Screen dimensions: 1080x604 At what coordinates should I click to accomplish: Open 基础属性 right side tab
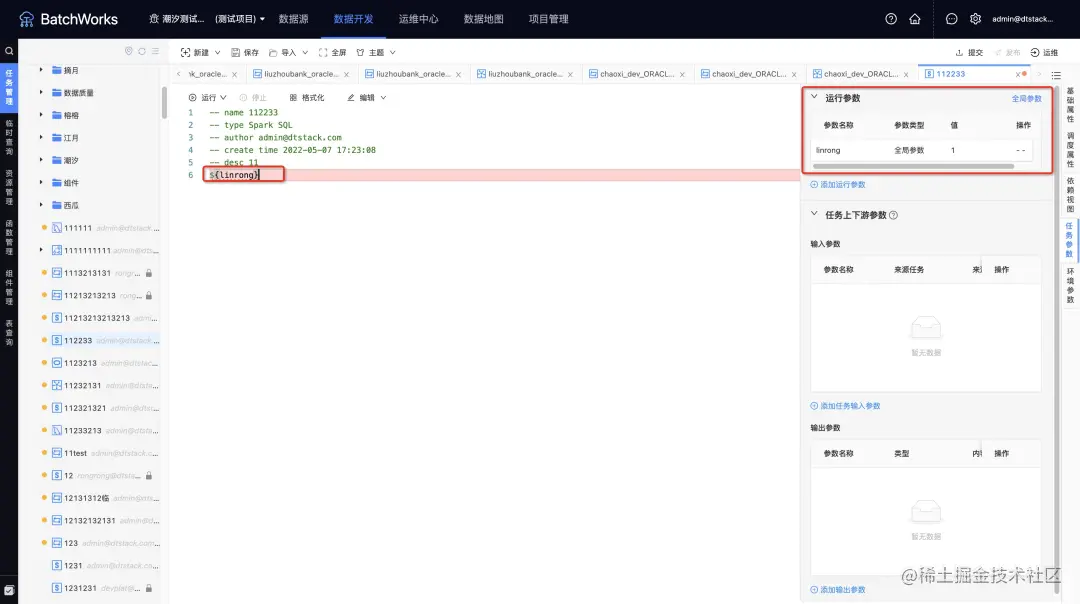tap(1070, 105)
